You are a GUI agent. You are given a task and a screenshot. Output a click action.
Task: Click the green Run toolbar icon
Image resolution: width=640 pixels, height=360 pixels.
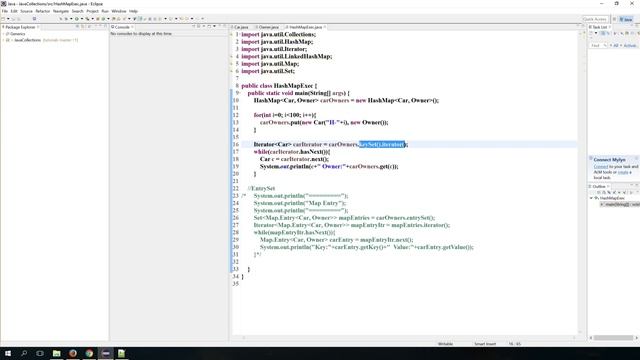click(77, 19)
